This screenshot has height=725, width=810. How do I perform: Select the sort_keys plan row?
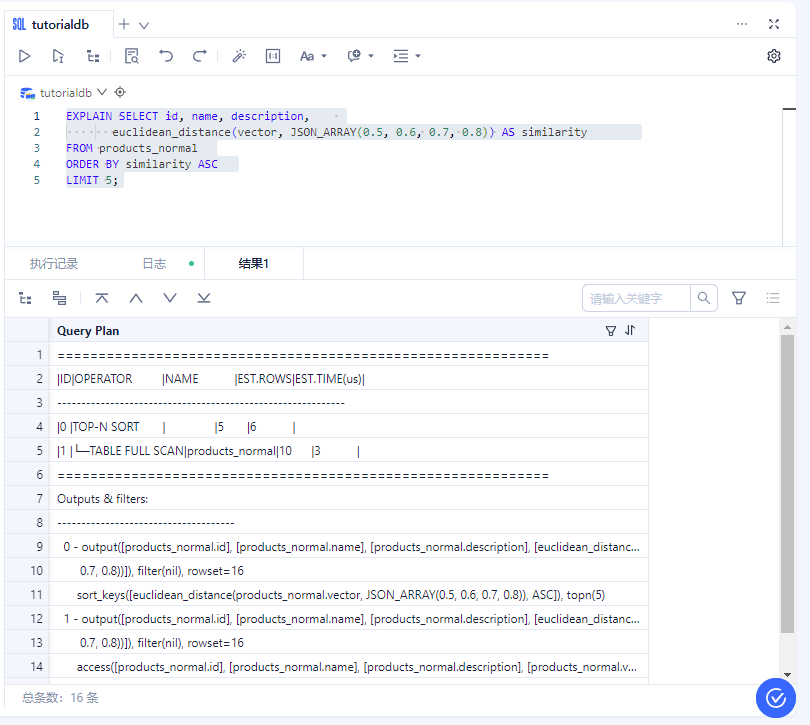[x=348, y=595]
